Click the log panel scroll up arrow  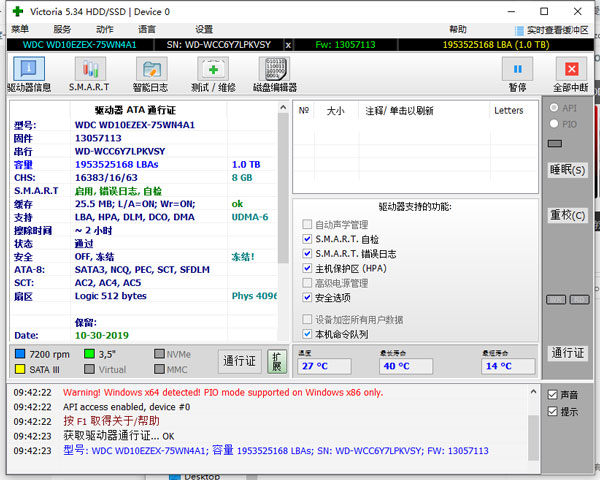pos(533,392)
